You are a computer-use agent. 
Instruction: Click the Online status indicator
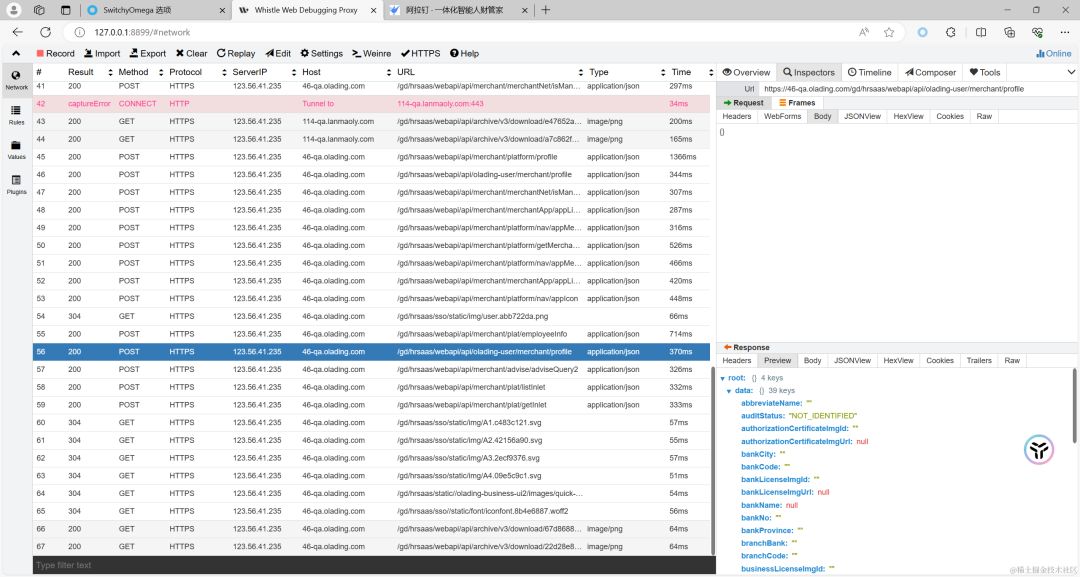(x=1054, y=53)
